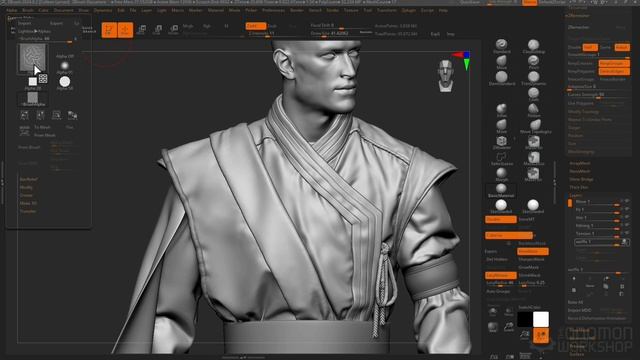640x360 pixels.
Task: Select the Morph brush
Action: 502,174
